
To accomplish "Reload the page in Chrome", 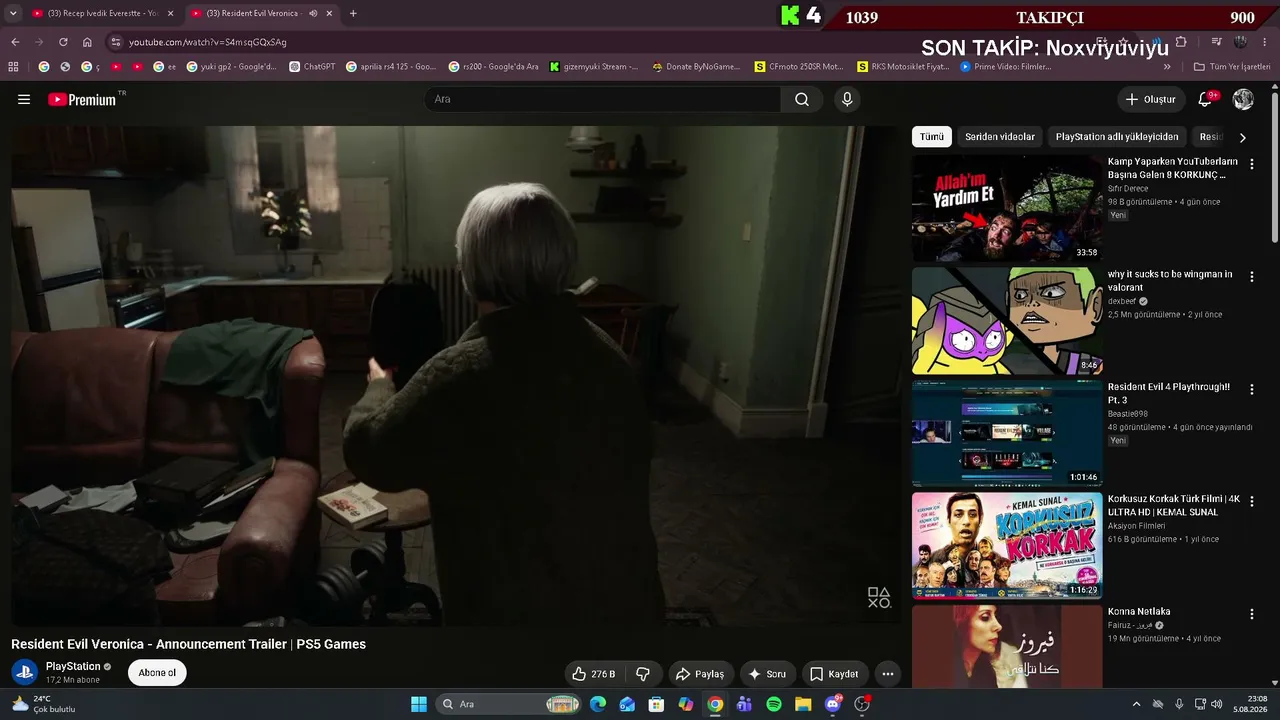I will (x=63, y=42).
